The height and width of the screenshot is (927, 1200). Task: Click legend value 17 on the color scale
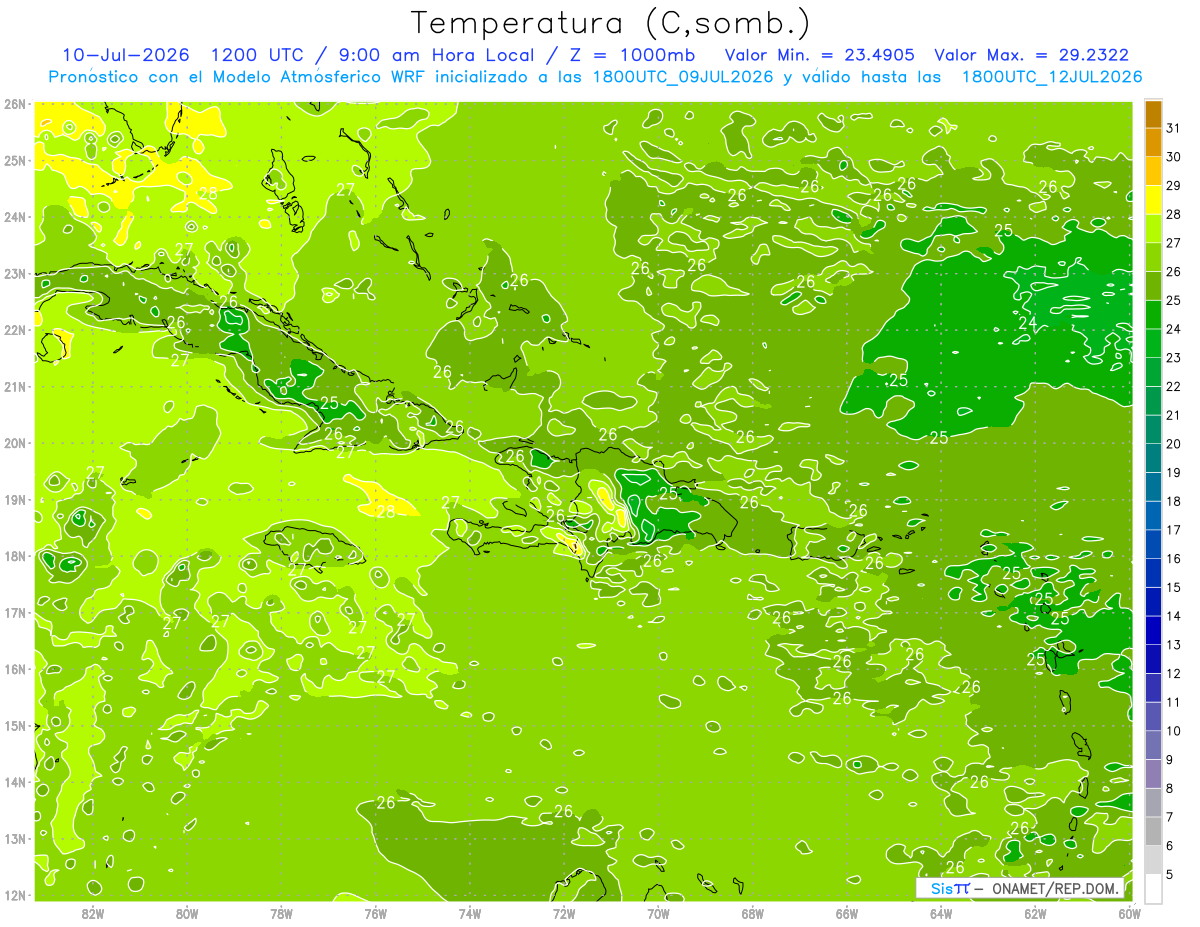pyautogui.click(x=1174, y=530)
